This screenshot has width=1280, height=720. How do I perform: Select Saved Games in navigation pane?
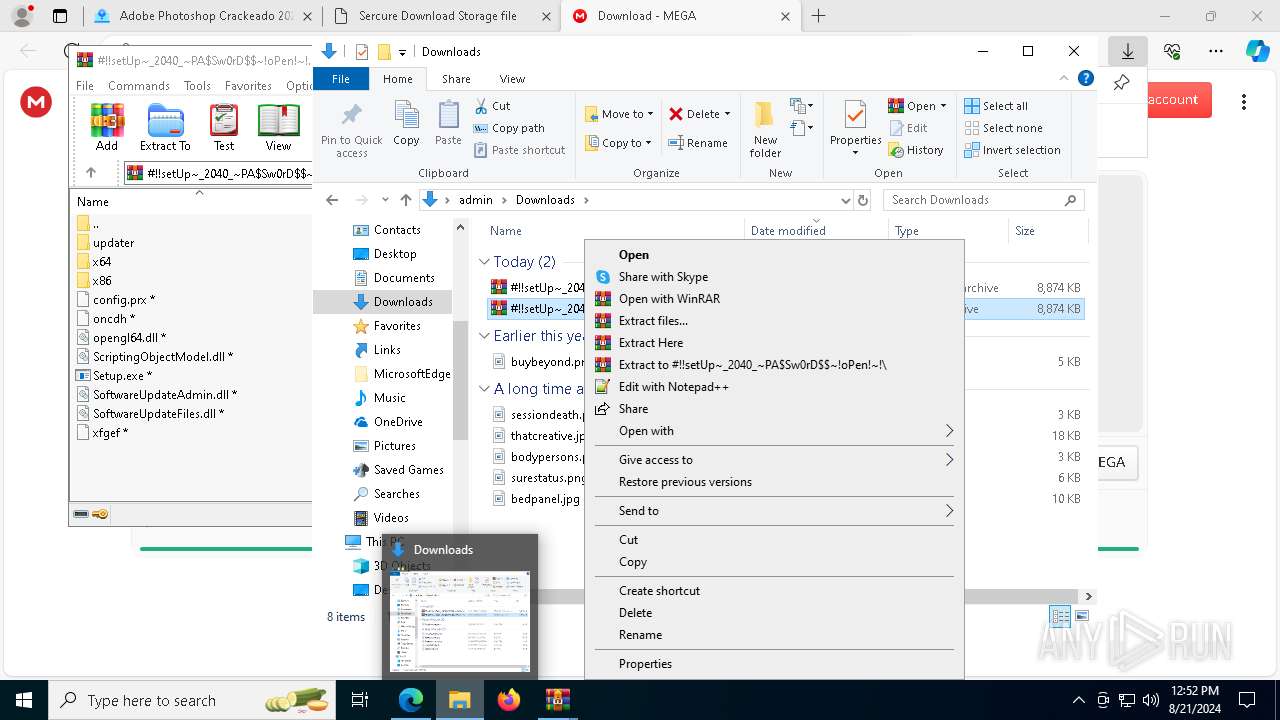pos(408,470)
